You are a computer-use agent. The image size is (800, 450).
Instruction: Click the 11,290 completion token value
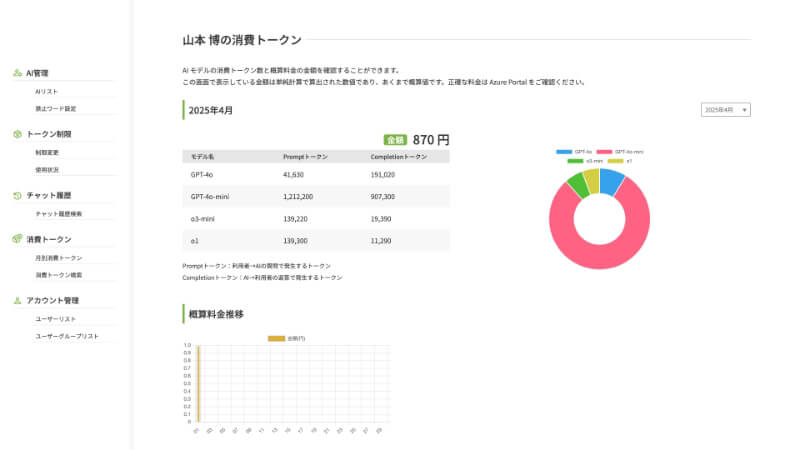tap(381, 241)
